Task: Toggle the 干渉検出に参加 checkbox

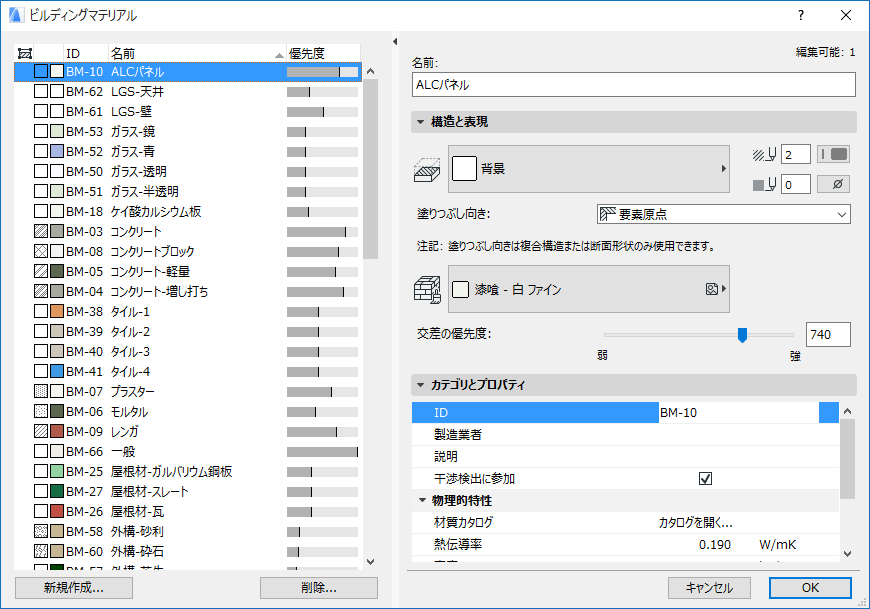Action: click(705, 478)
